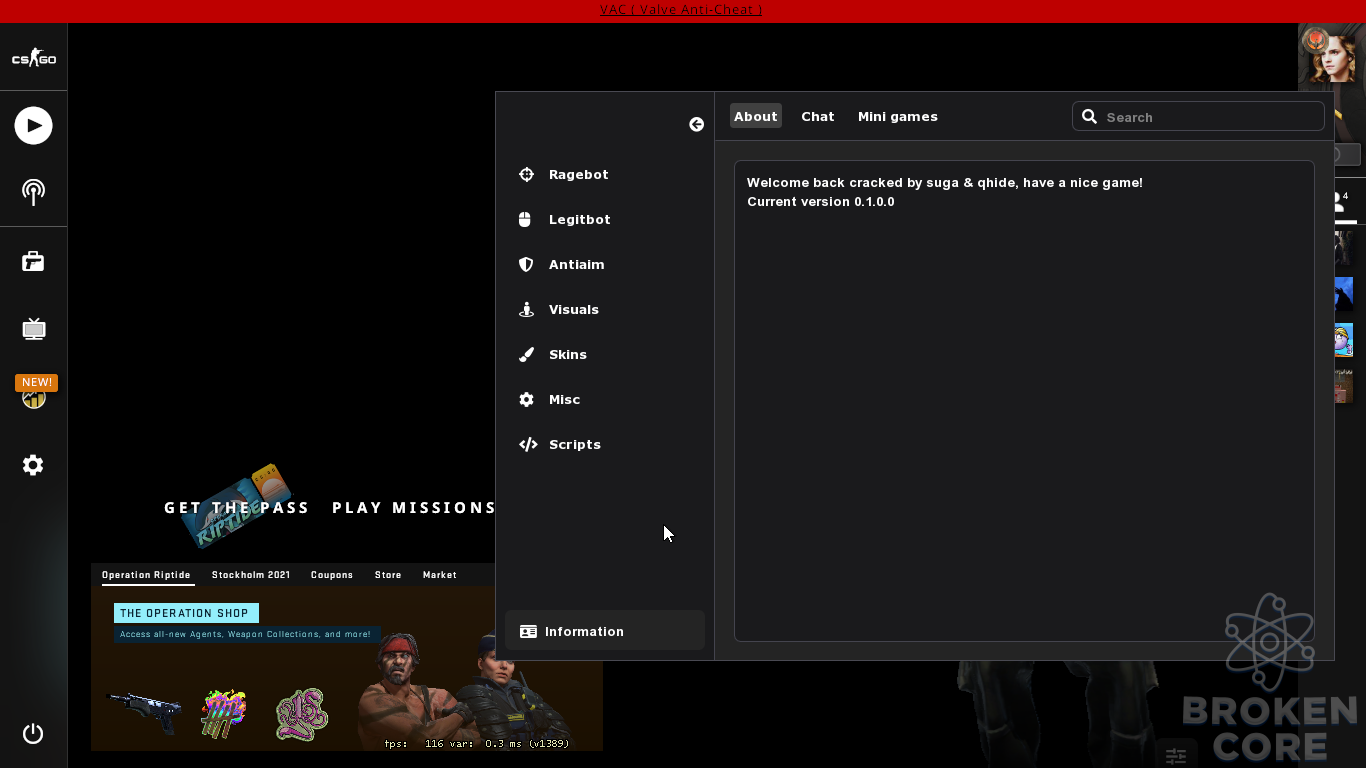Open the Mini games tab
Screen dimensions: 1366x768
[x=898, y=116]
